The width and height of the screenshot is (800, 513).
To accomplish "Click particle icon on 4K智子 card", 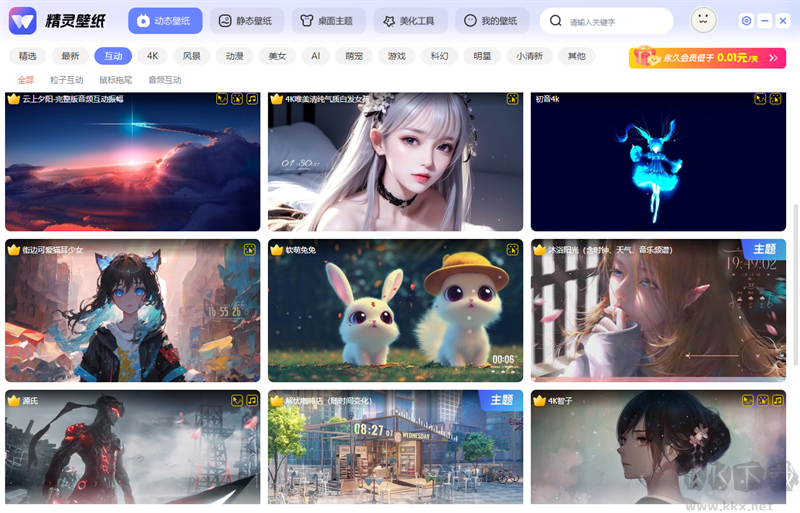I will tap(763, 400).
